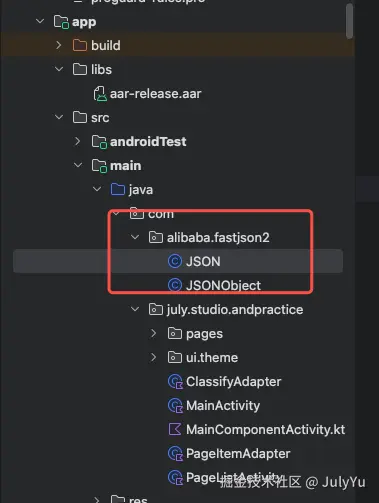Screen dimensions: 379x503
Task: Click the androidTest module folder icon
Action: (x=99, y=142)
